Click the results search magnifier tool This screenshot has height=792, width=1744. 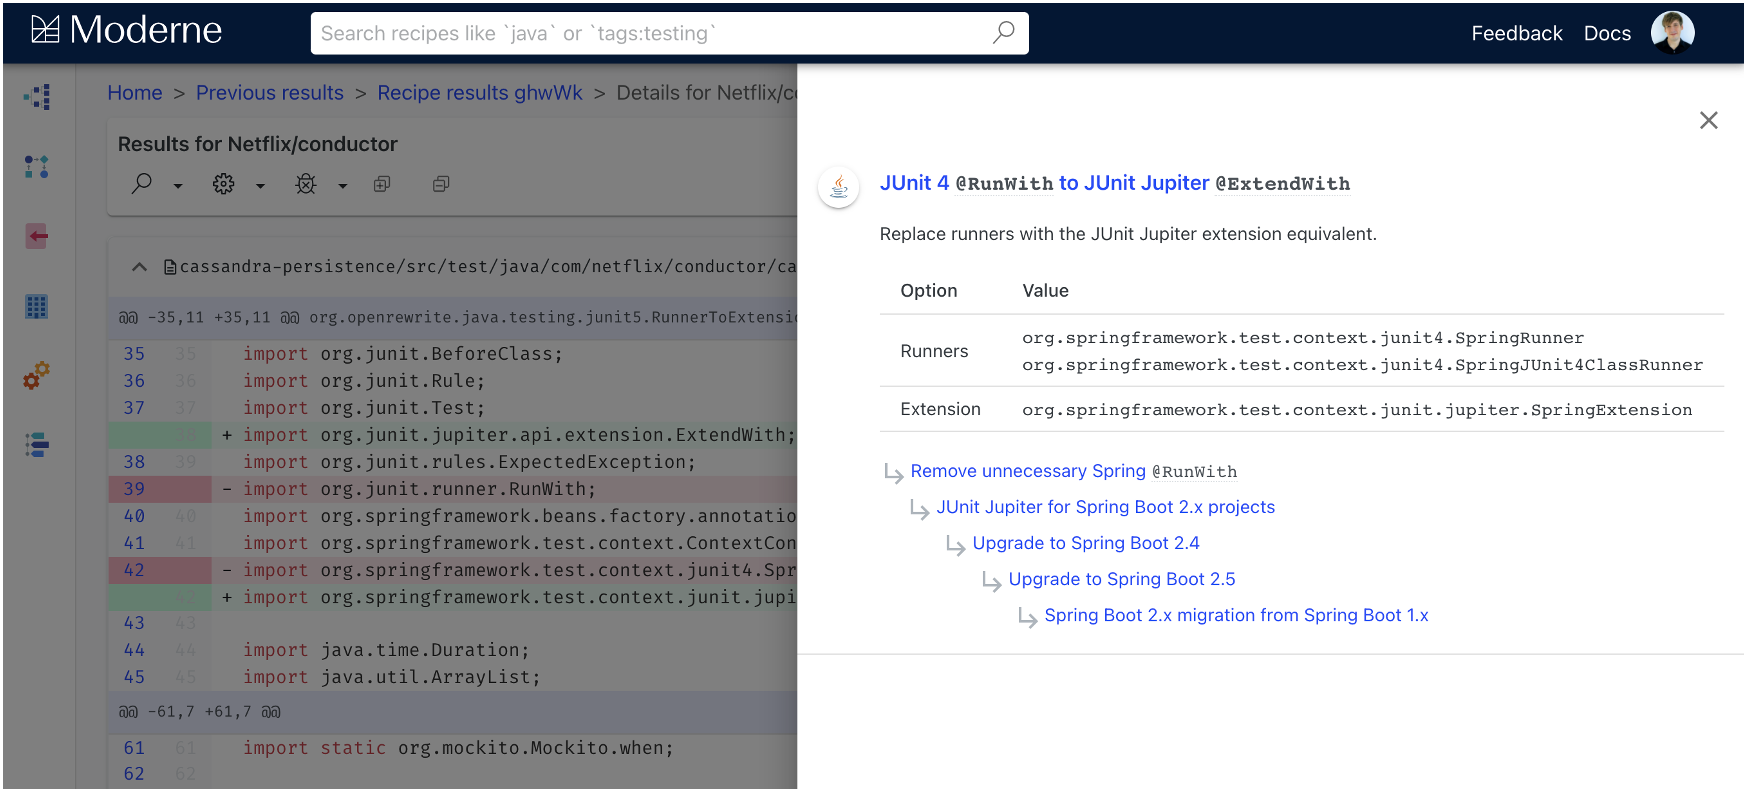click(142, 184)
